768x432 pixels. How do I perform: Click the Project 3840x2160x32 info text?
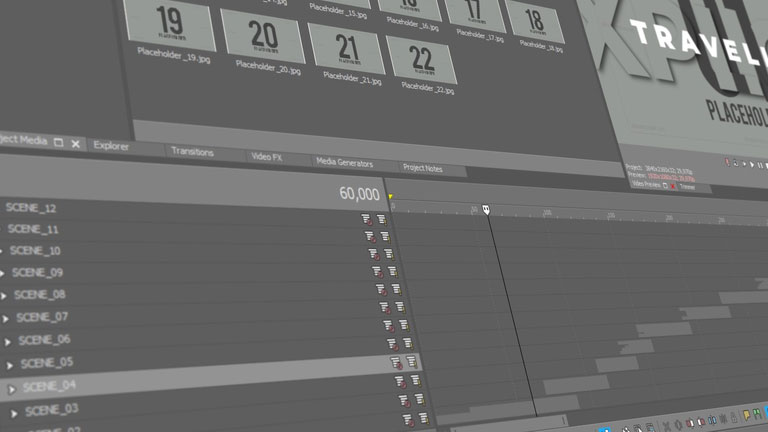[x=659, y=169]
